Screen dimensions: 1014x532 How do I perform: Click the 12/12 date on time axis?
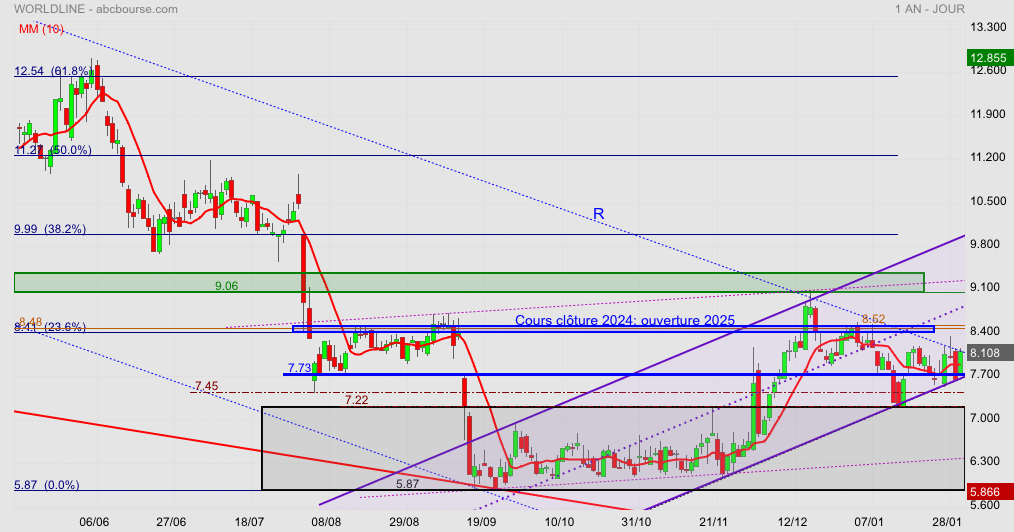pos(792,522)
